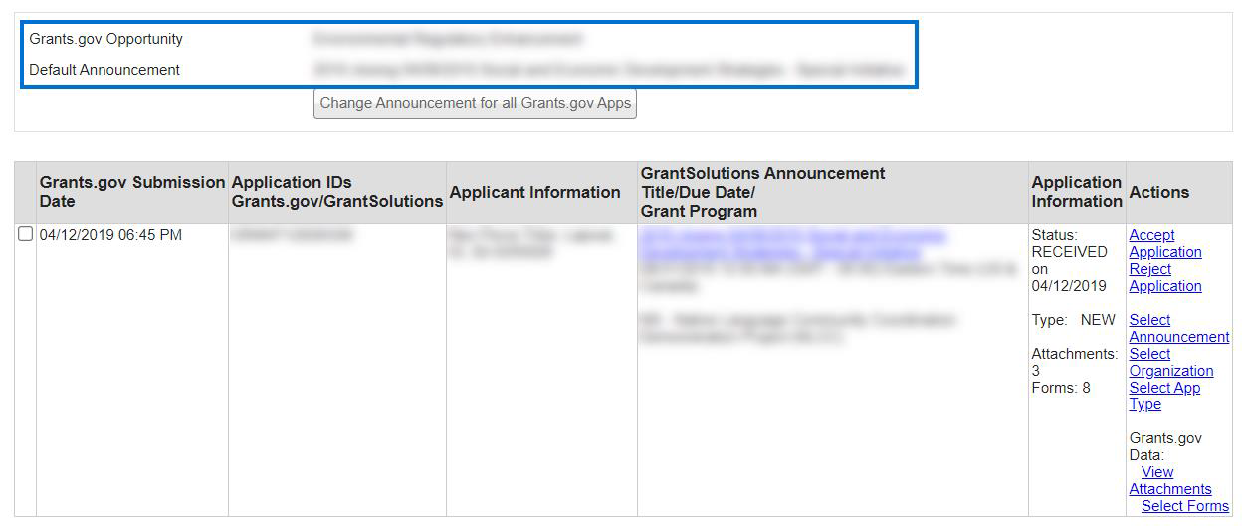Select the 04/12/2019 06:45 PM submission date cell

(x=110, y=235)
